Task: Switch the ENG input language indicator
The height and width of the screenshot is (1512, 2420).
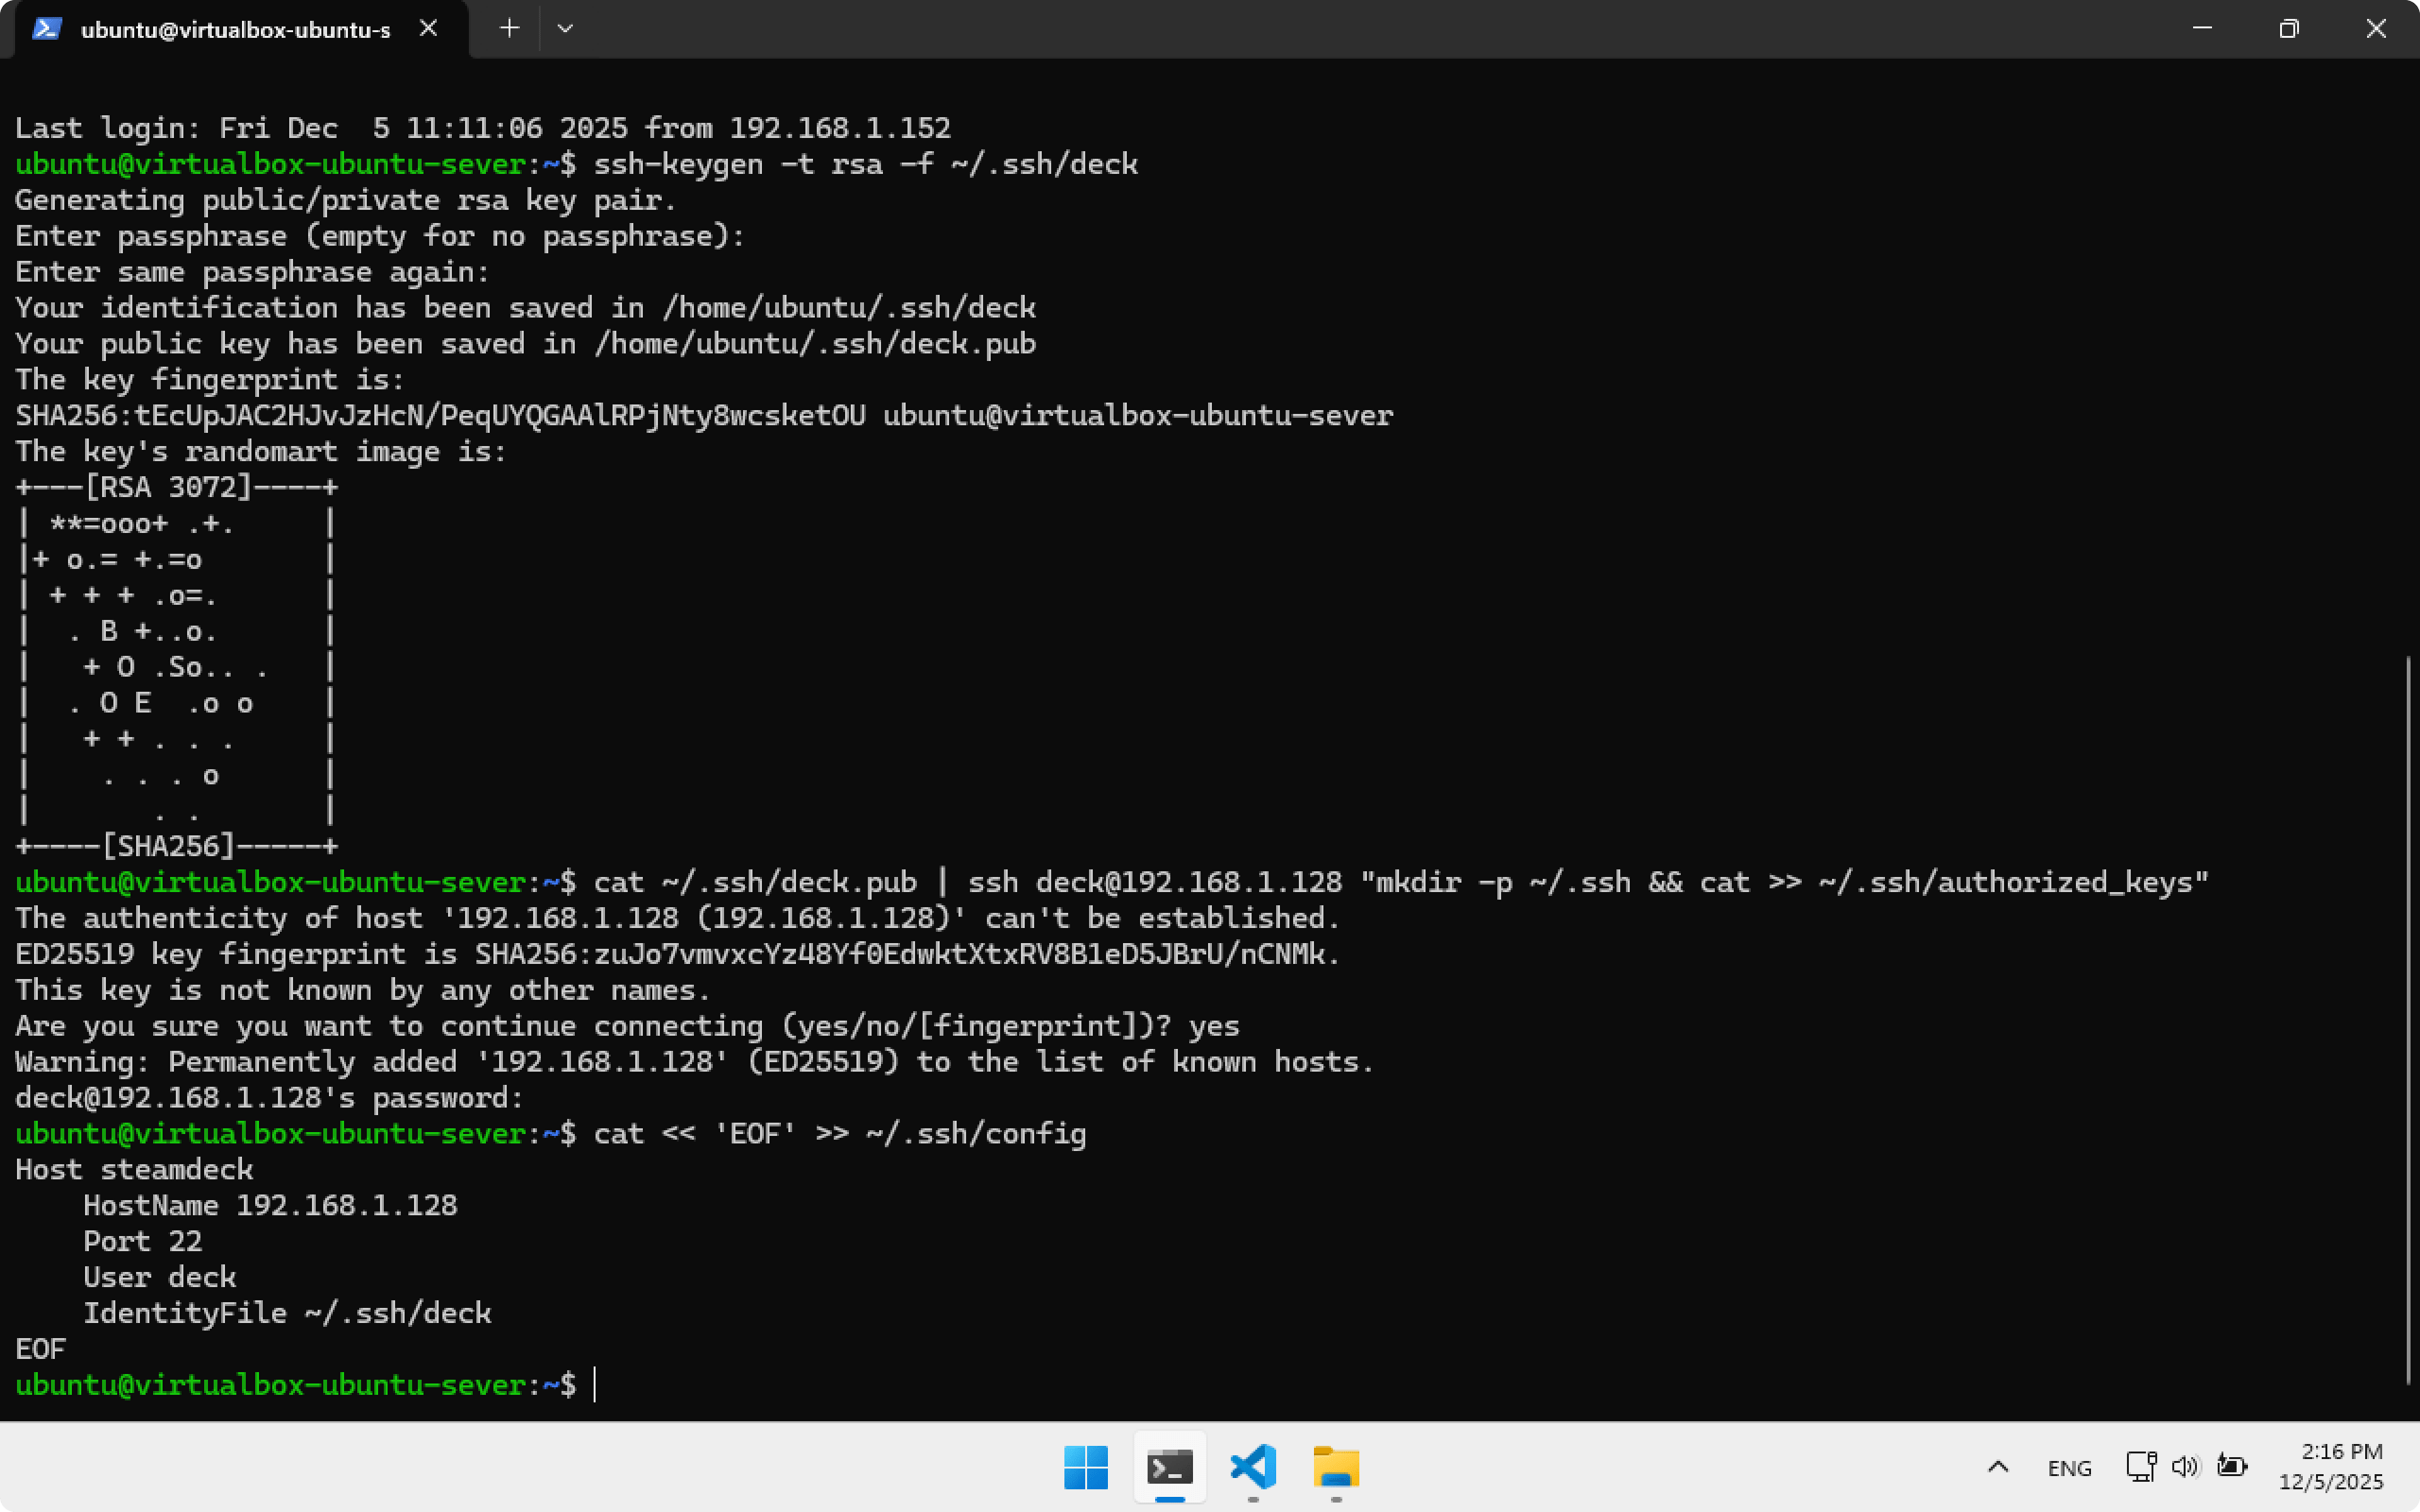Action: pyautogui.click(x=2069, y=1468)
